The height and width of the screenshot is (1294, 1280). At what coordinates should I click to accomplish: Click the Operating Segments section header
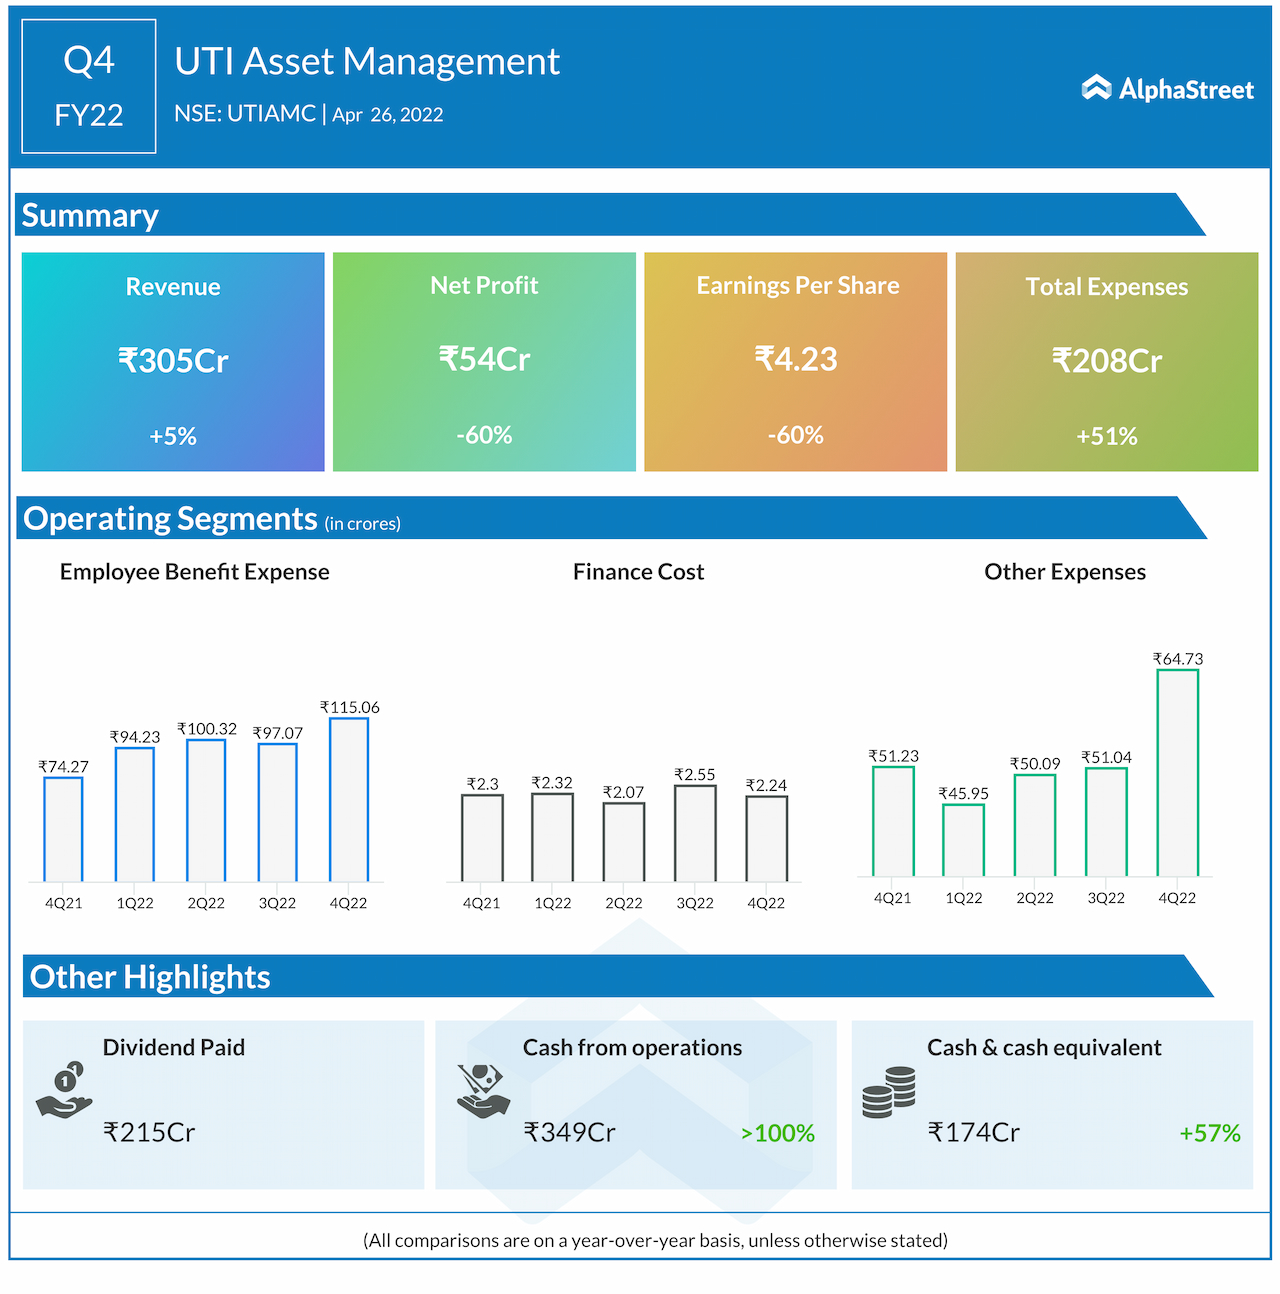pyautogui.click(x=170, y=518)
